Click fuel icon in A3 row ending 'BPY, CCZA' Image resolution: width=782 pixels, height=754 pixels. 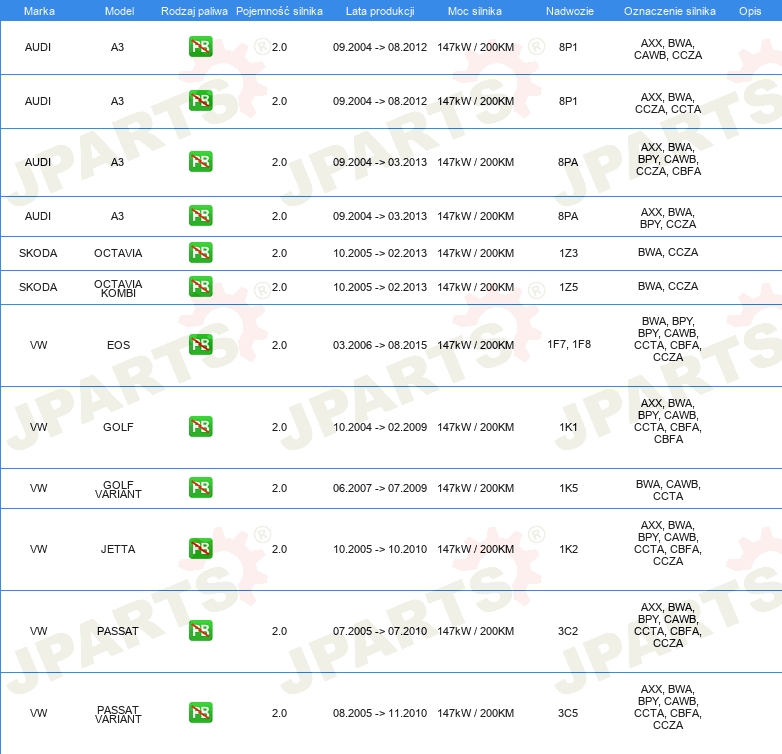200,216
